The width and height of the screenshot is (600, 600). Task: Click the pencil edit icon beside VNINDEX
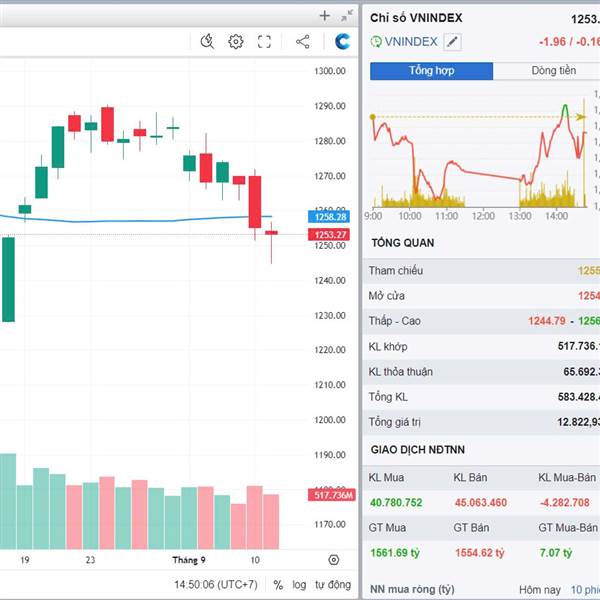tap(452, 41)
